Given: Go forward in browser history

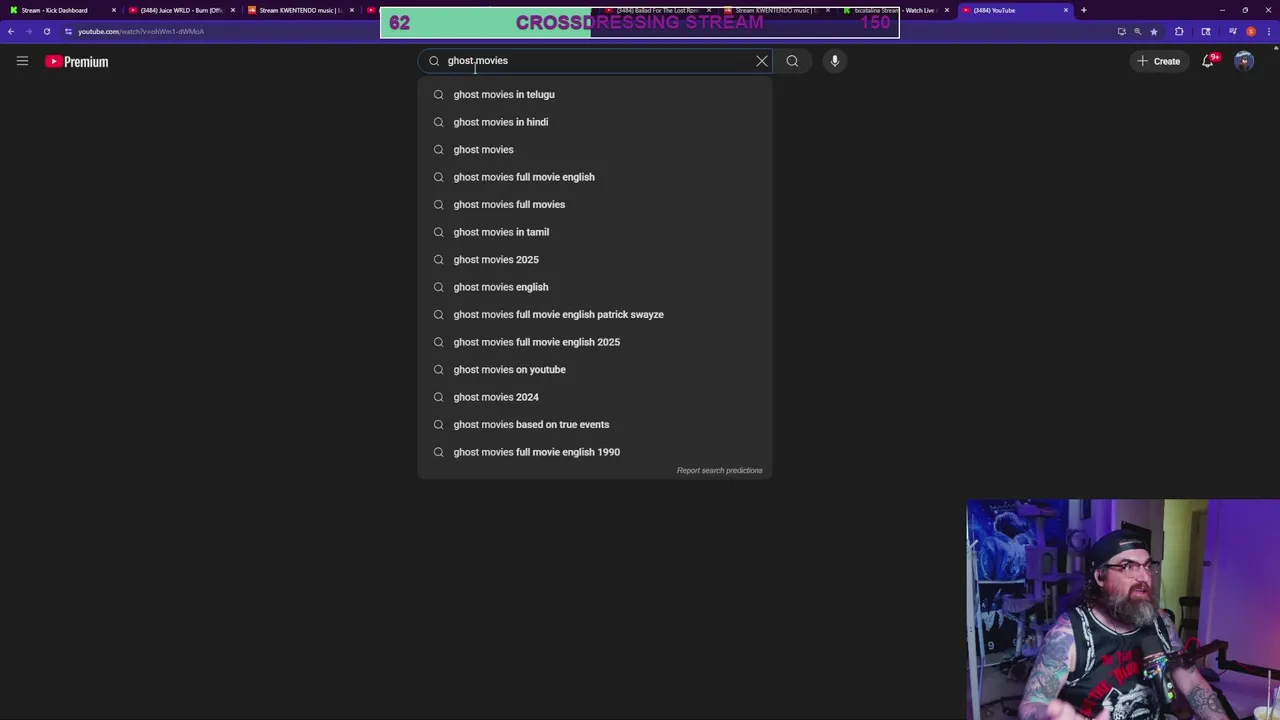Looking at the screenshot, I should [29, 31].
